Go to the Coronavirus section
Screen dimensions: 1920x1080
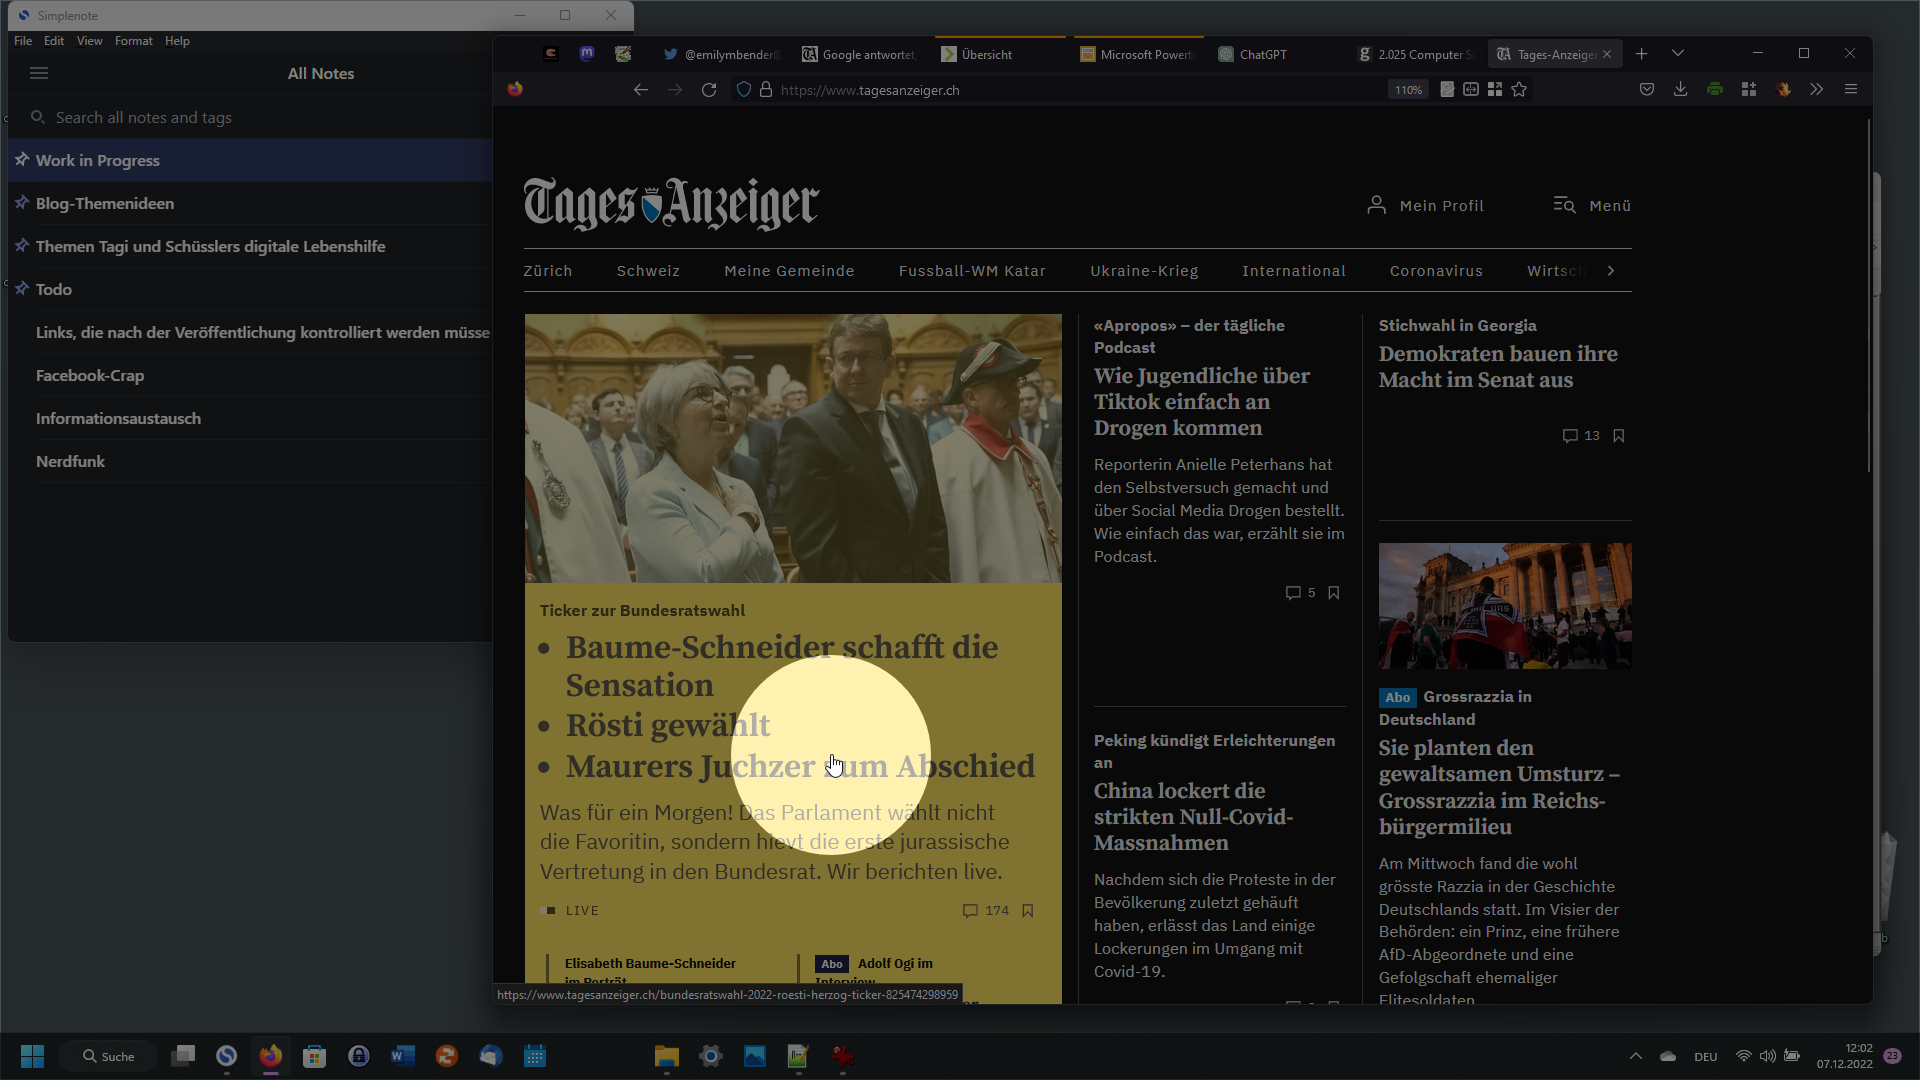click(x=1436, y=271)
